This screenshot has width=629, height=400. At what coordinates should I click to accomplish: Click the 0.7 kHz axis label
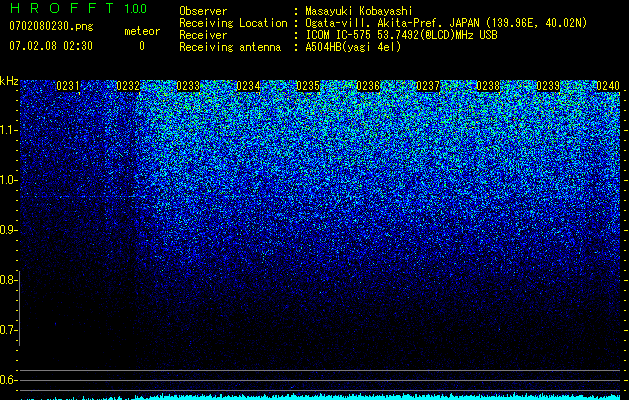[8, 330]
